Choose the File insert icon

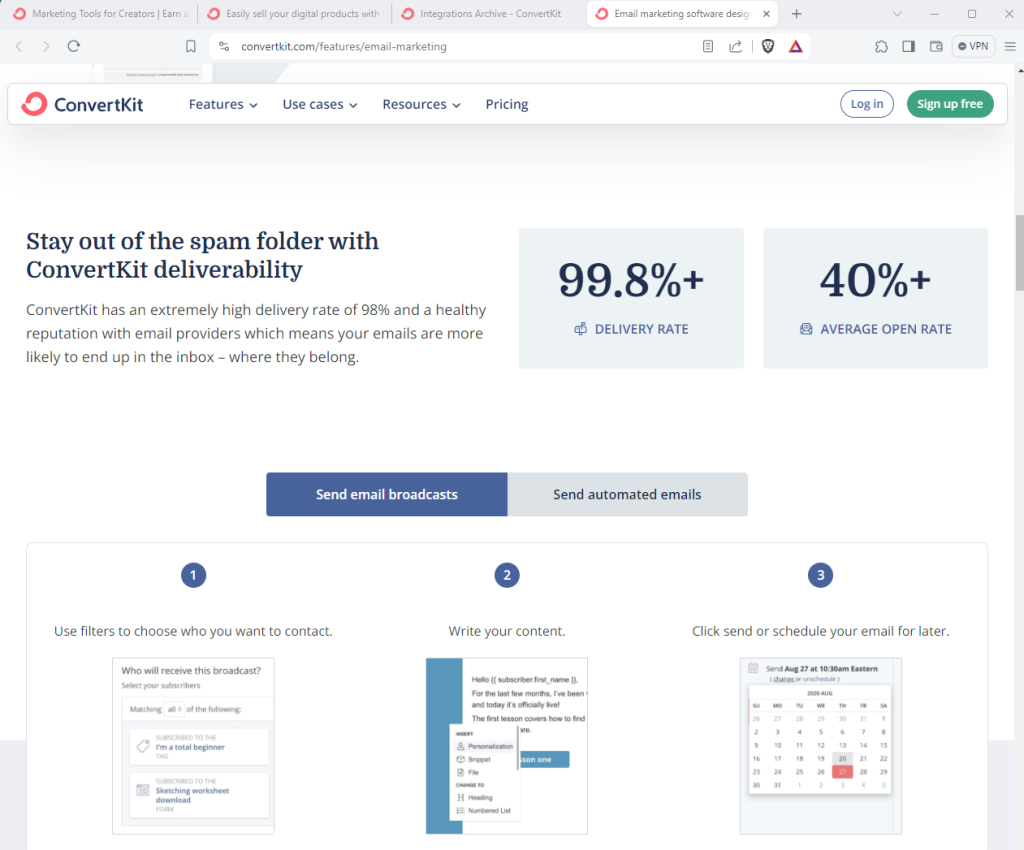460,772
